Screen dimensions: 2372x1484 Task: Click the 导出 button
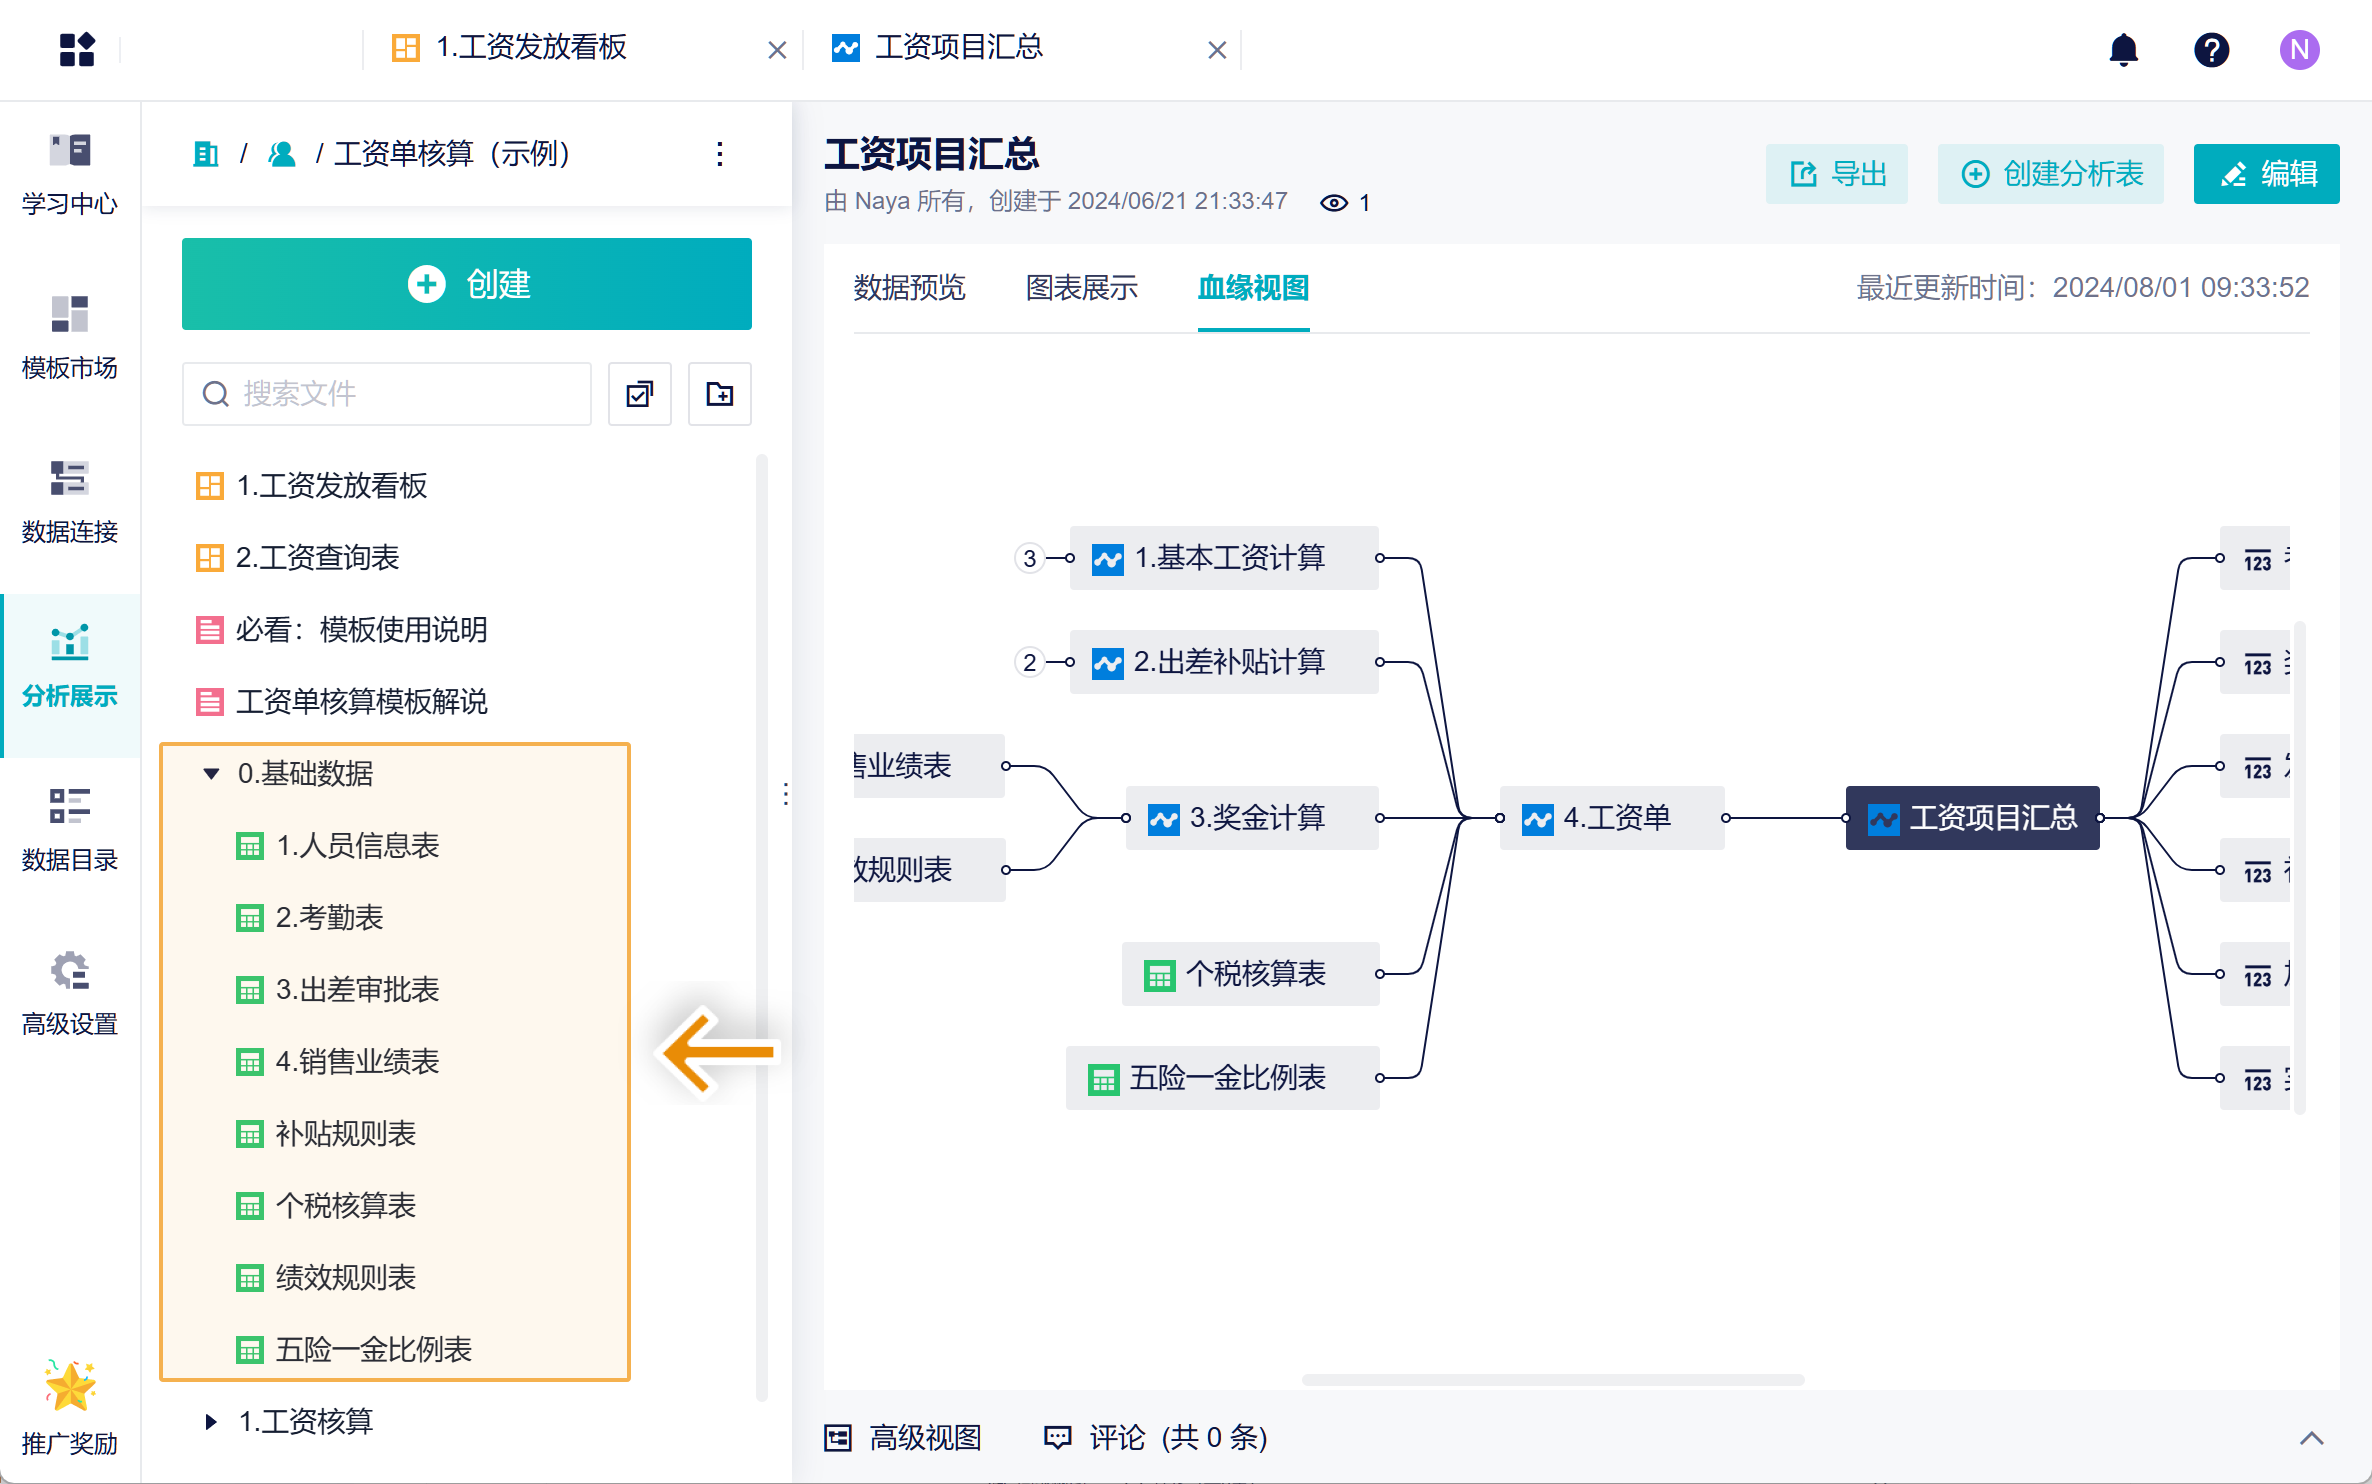pos(1837,174)
